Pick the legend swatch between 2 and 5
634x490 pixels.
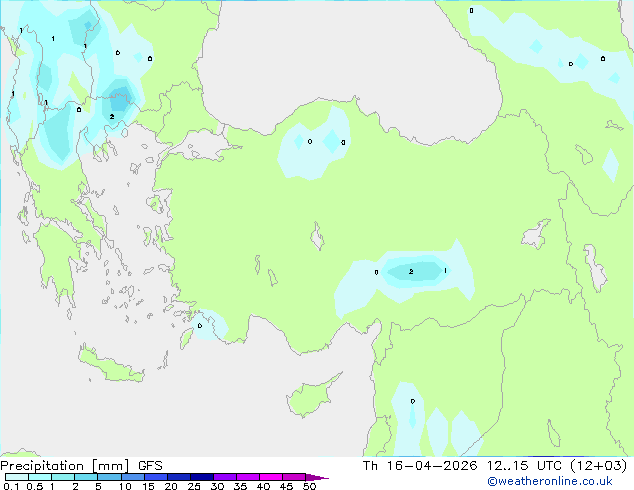[x=86, y=477]
